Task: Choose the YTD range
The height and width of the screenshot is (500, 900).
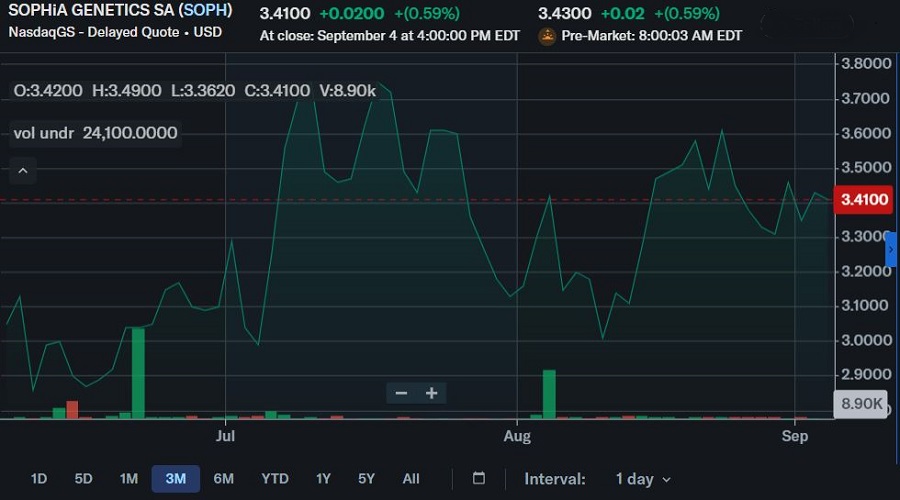Action: pyautogui.click(x=275, y=479)
